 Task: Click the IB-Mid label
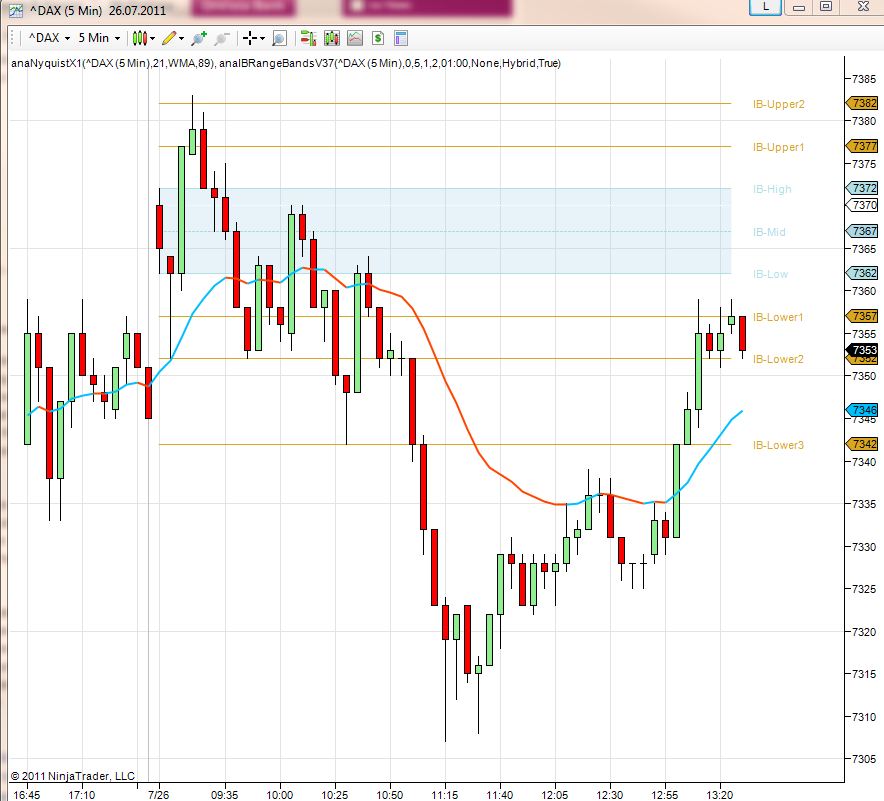click(x=769, y=232)
